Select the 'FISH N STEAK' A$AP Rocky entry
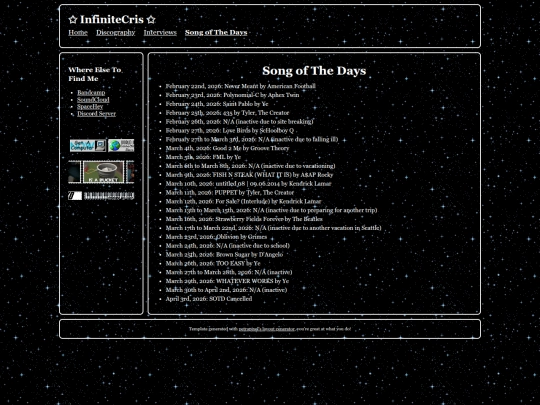This screenshot has width=540, height=405. coord(249,175)
